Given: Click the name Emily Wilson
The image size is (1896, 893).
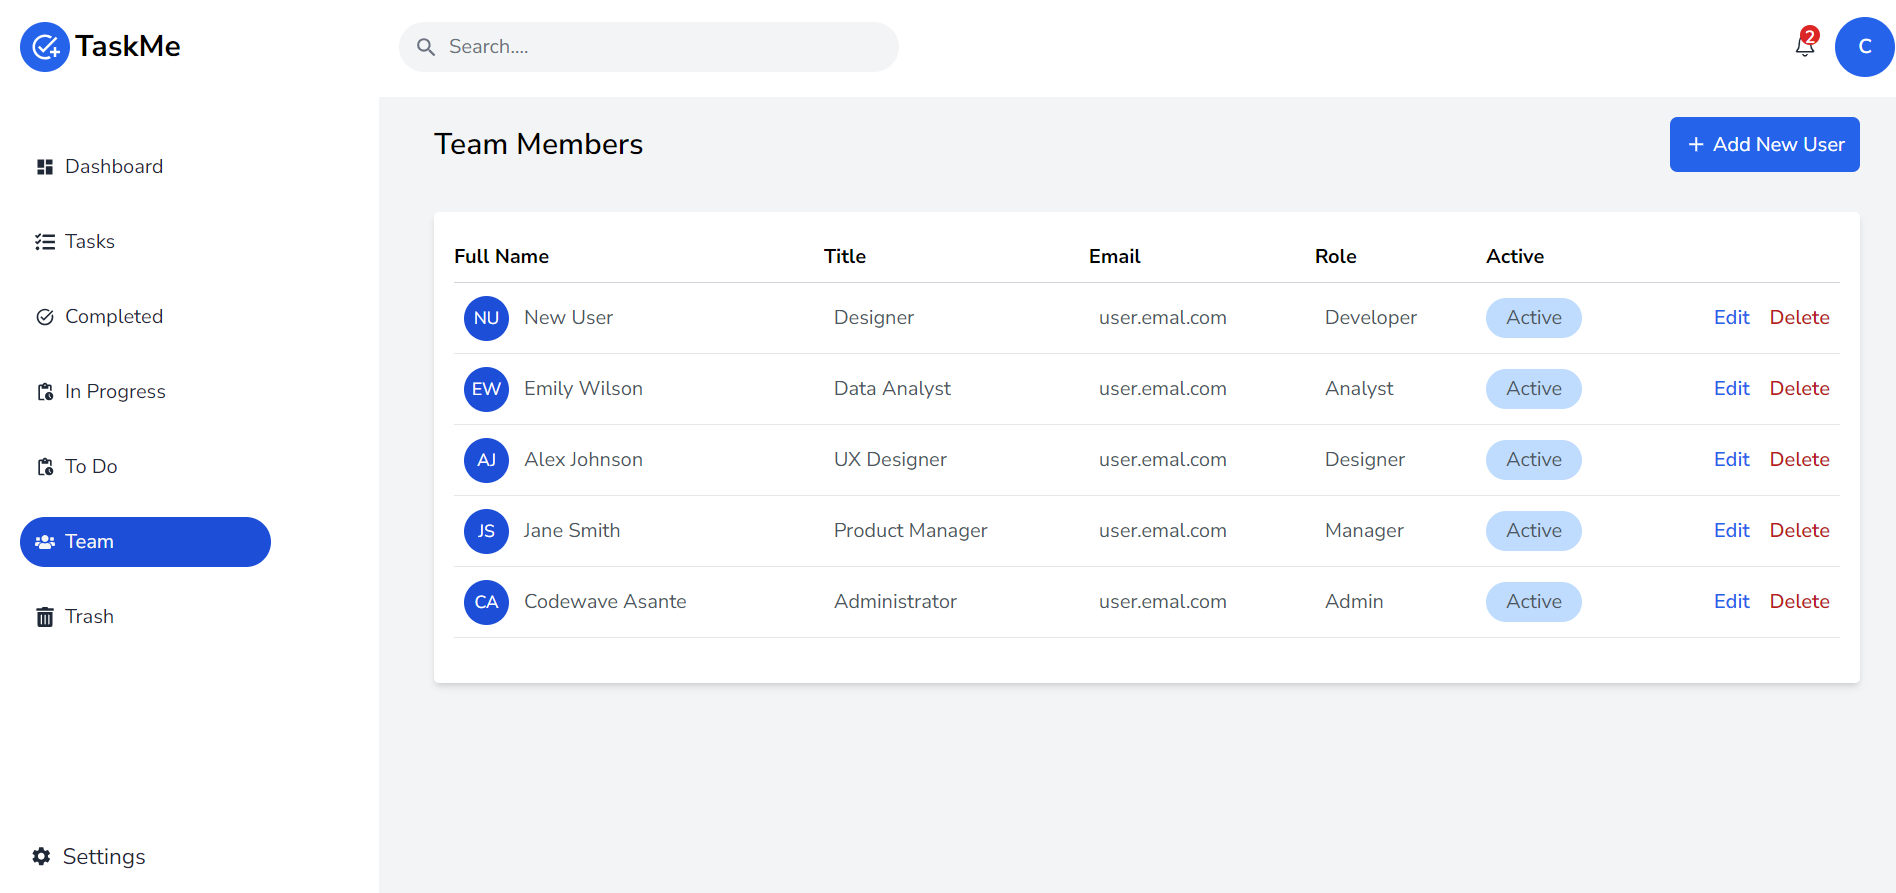Looking at the screenshot, I should click(x=584, y=389).
